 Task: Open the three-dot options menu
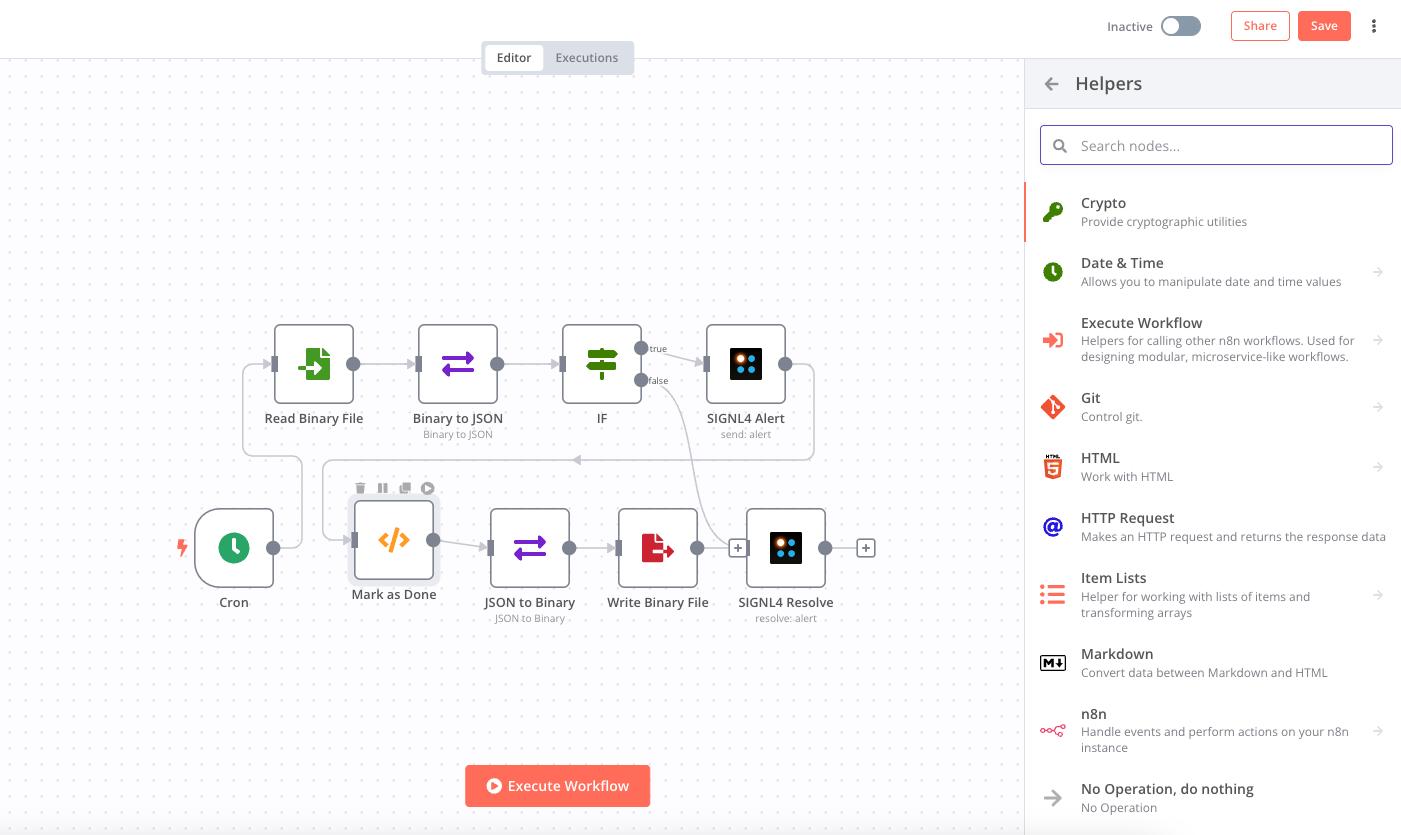click(1374, 26)
